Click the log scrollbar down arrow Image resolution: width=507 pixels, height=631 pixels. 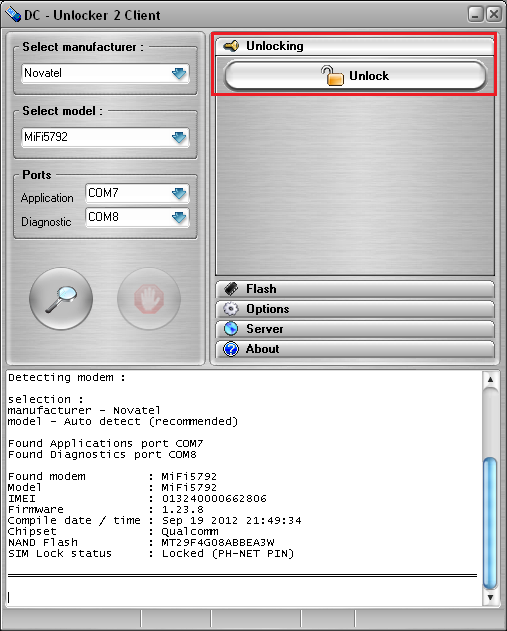(x=490, y=598)
